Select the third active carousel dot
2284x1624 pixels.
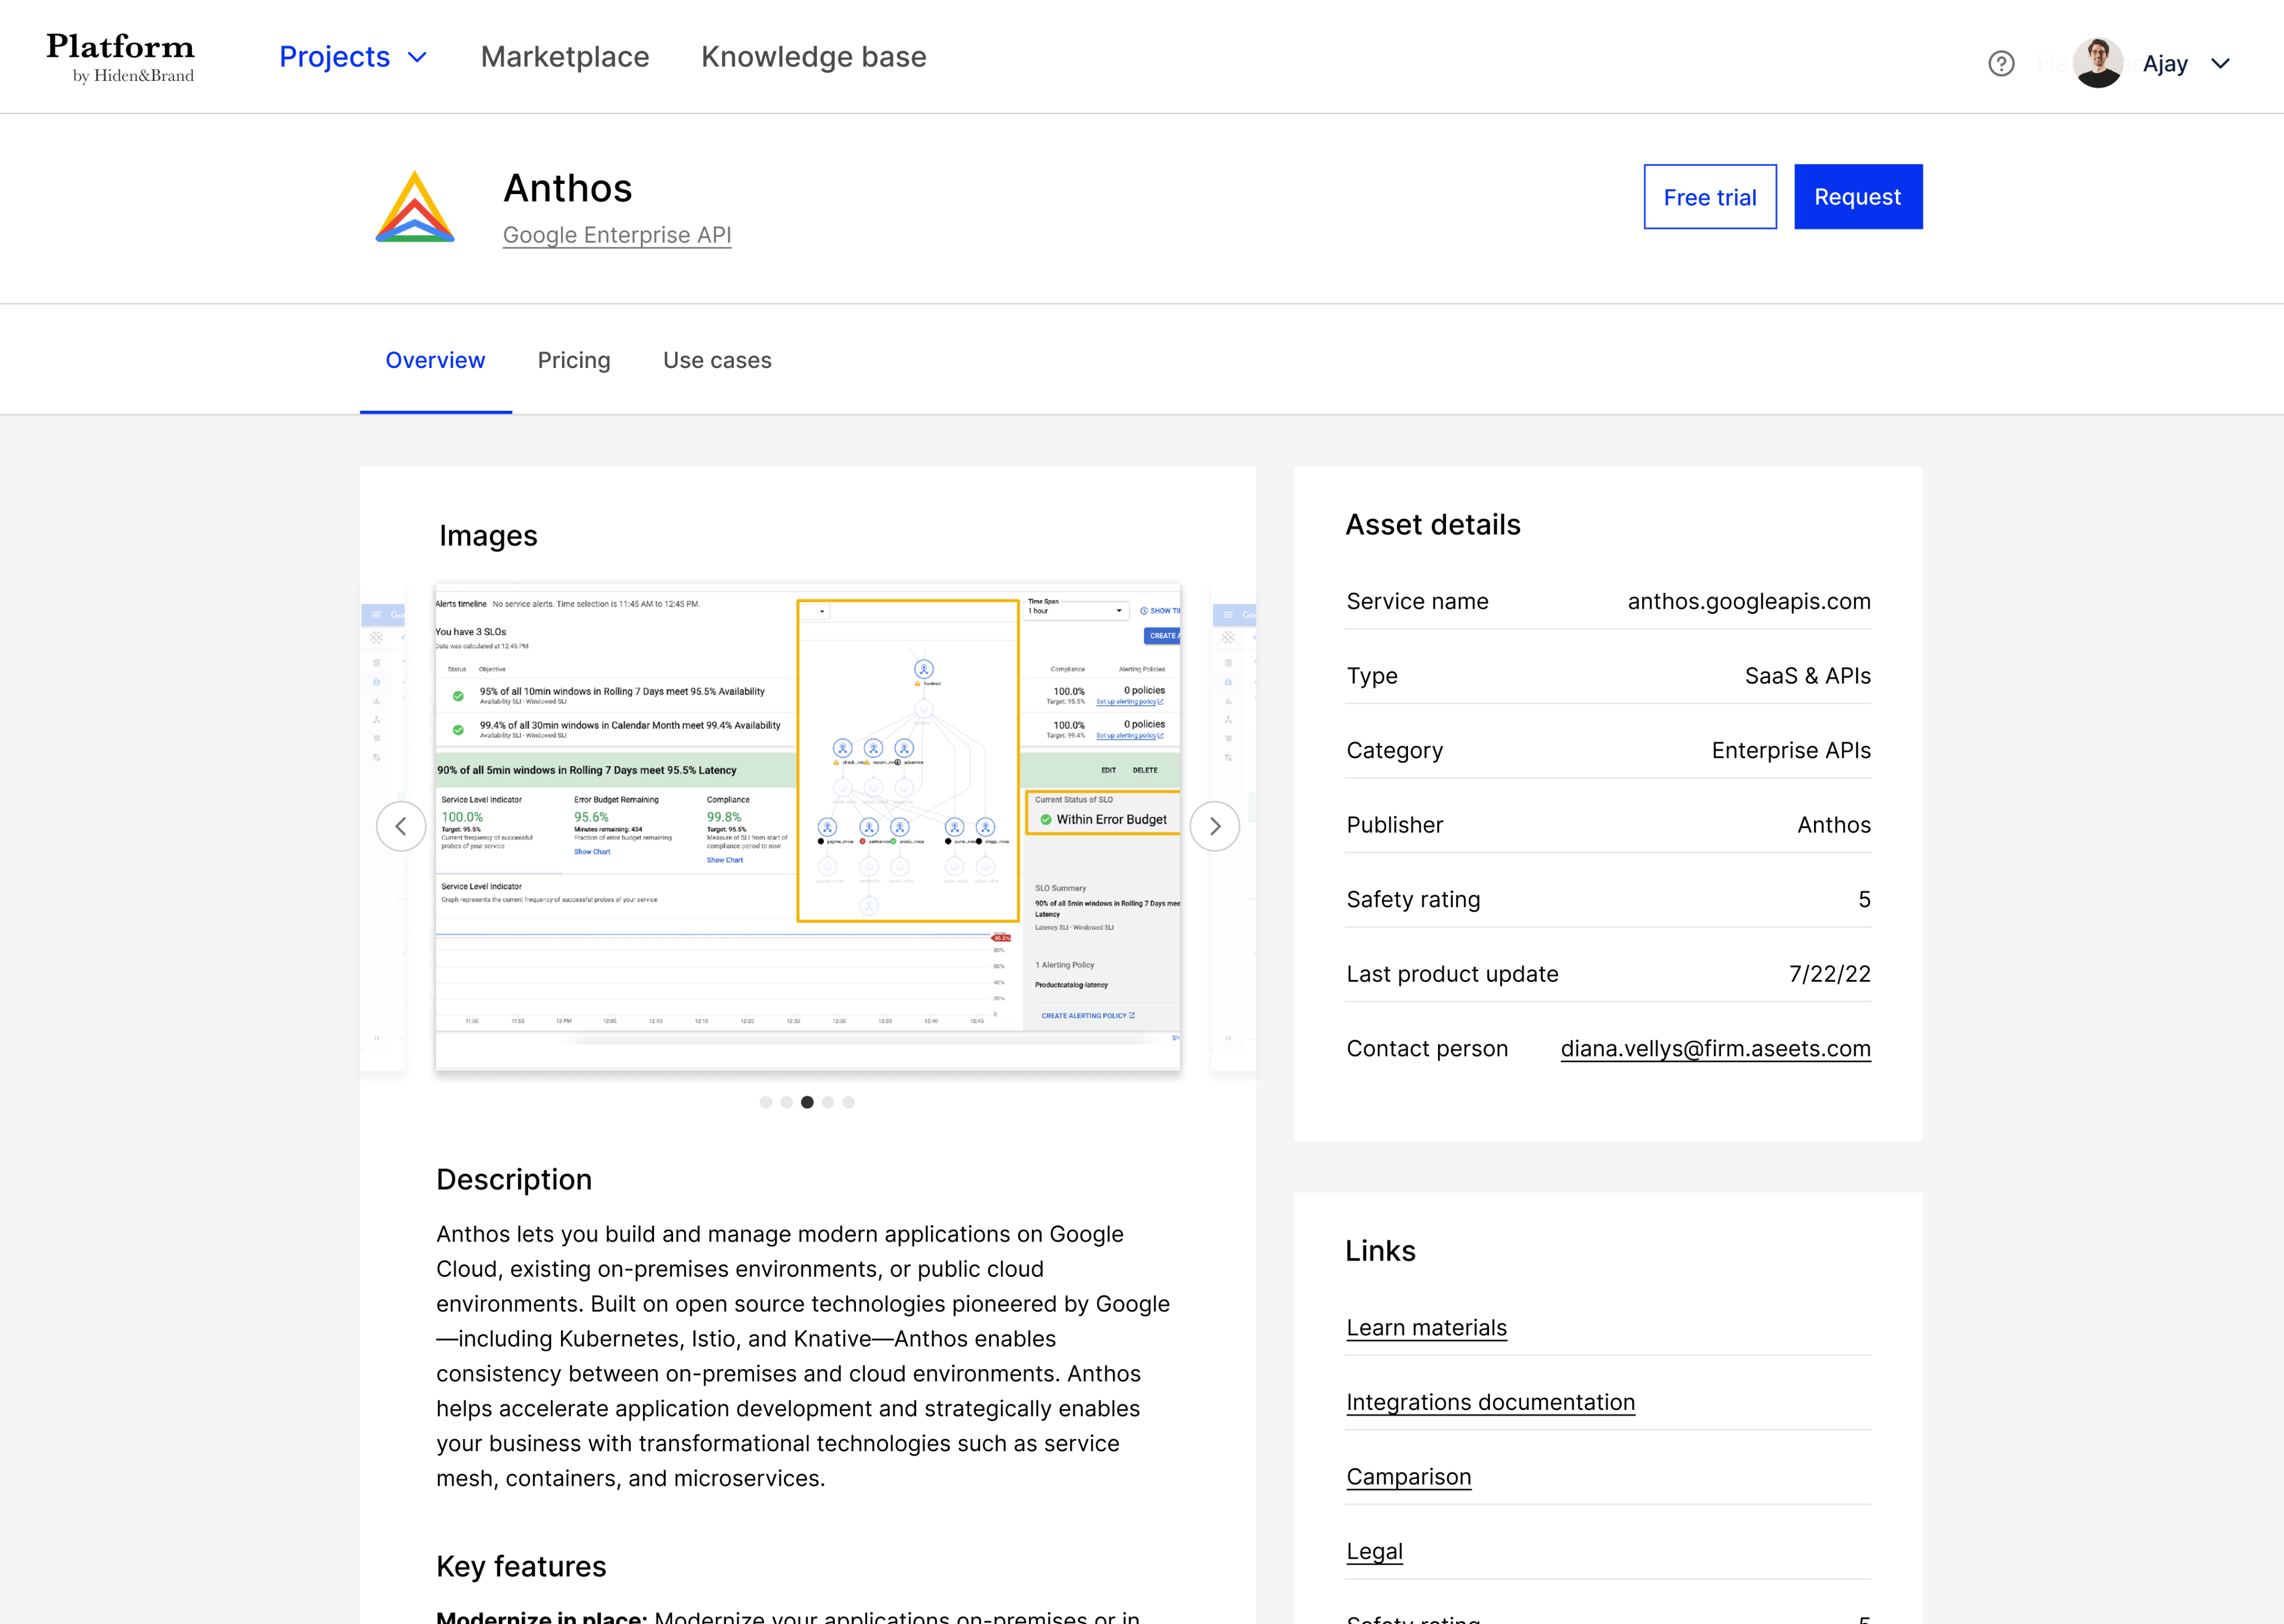(807, 1102)
